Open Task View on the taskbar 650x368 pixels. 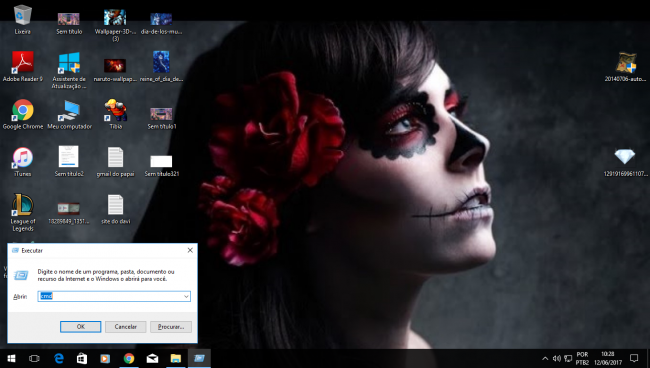tap(34, 358)
